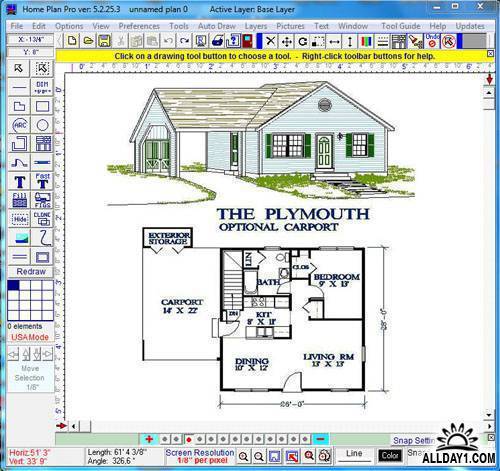Select the red zoom level dot

(188, 440)
